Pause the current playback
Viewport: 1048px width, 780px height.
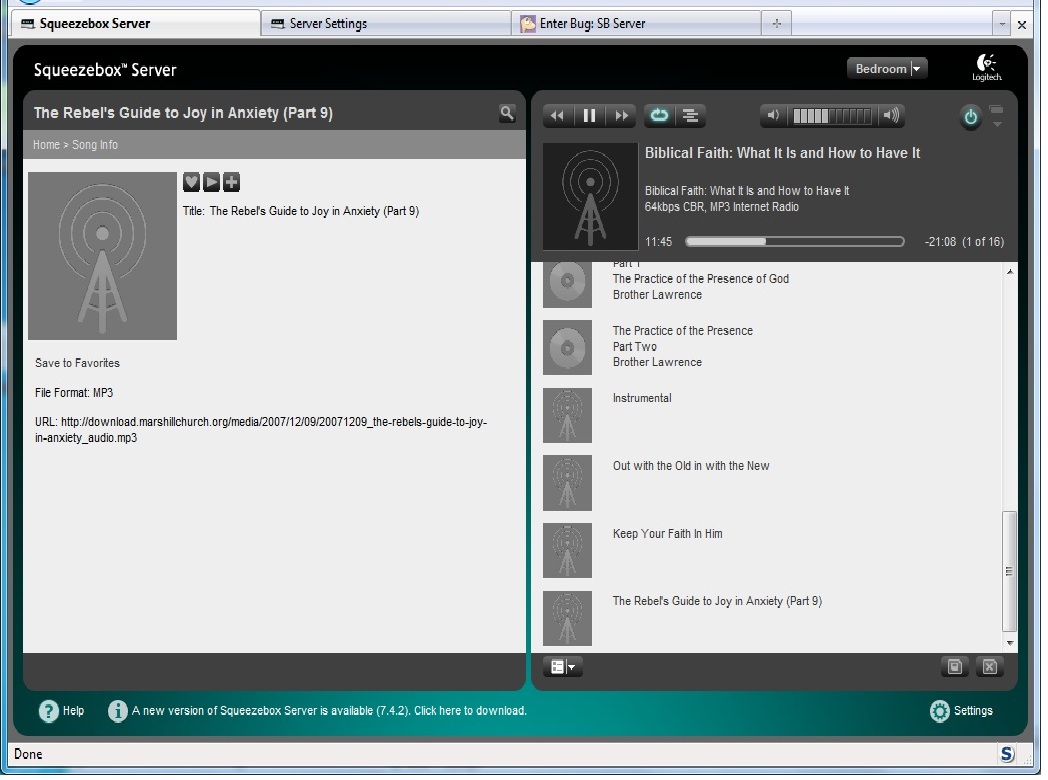click(589, 116)
